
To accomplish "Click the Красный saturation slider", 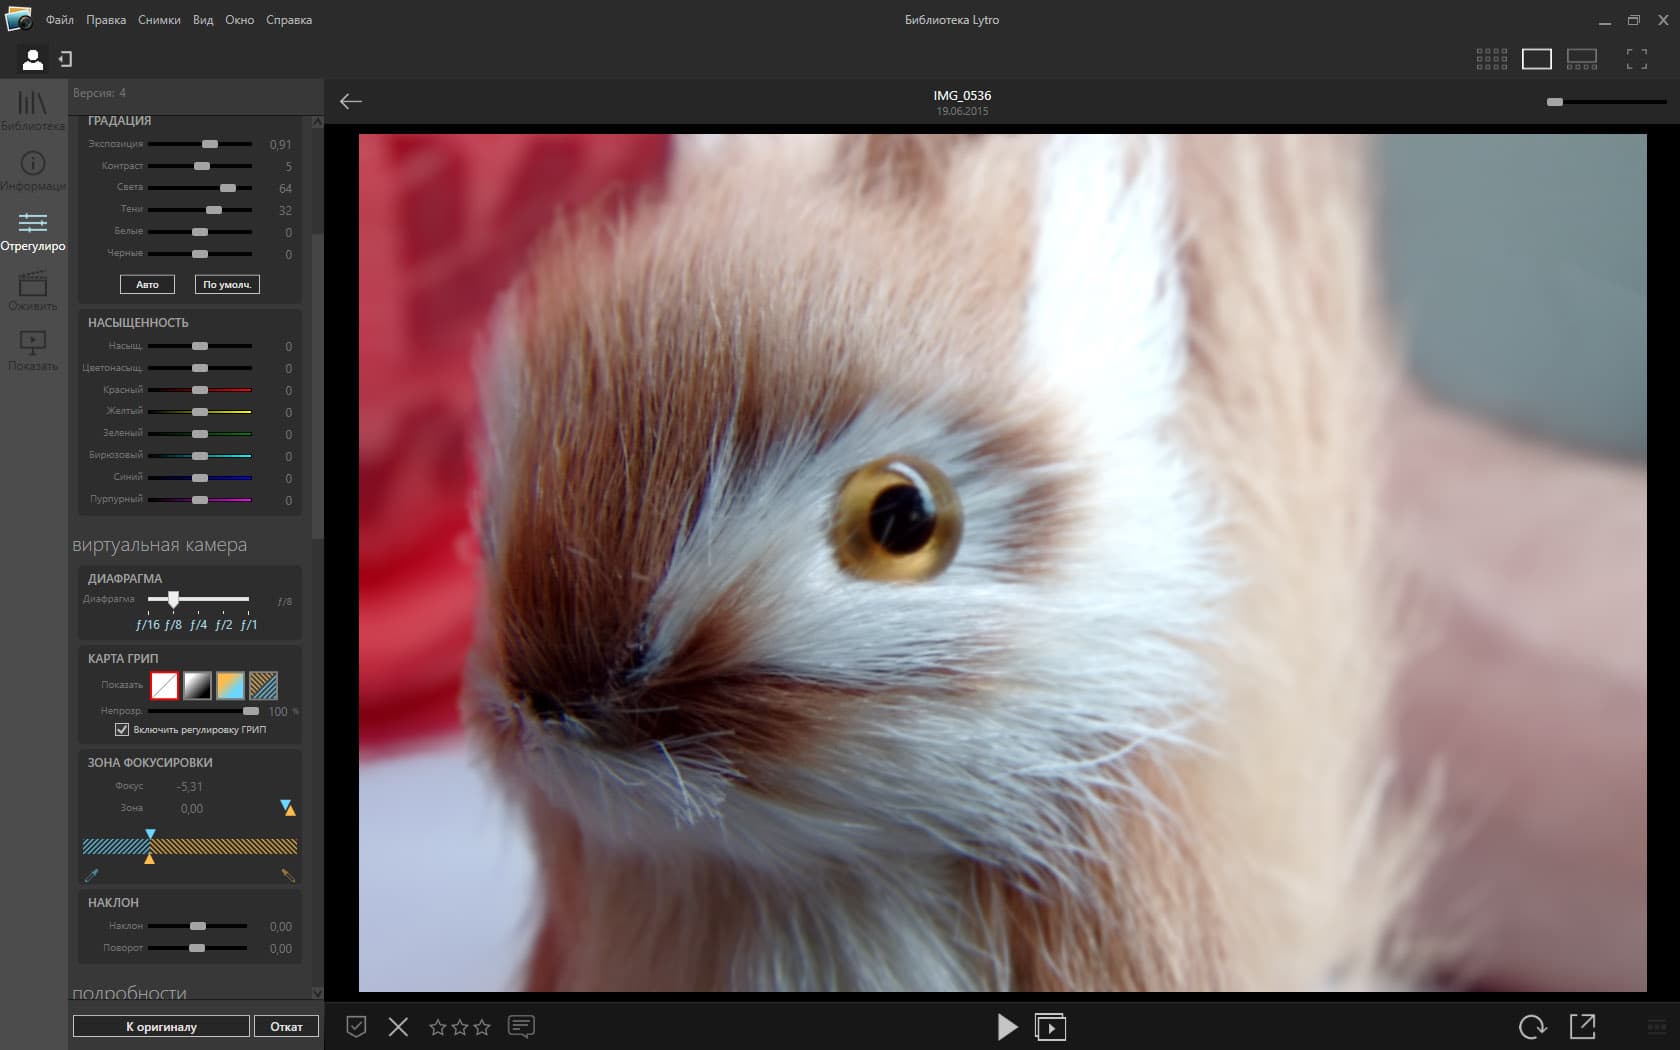I will [200, 390].
